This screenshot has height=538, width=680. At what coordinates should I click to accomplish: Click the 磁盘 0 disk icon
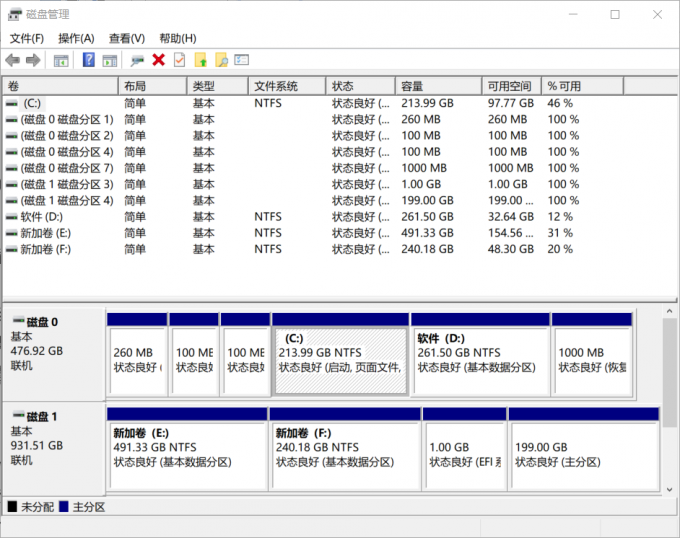(19, 321)
